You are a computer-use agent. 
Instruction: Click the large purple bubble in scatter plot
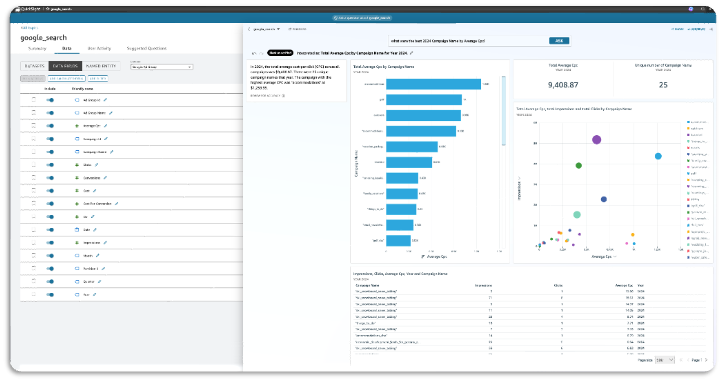pyautogui.click(x=597, y=139)
